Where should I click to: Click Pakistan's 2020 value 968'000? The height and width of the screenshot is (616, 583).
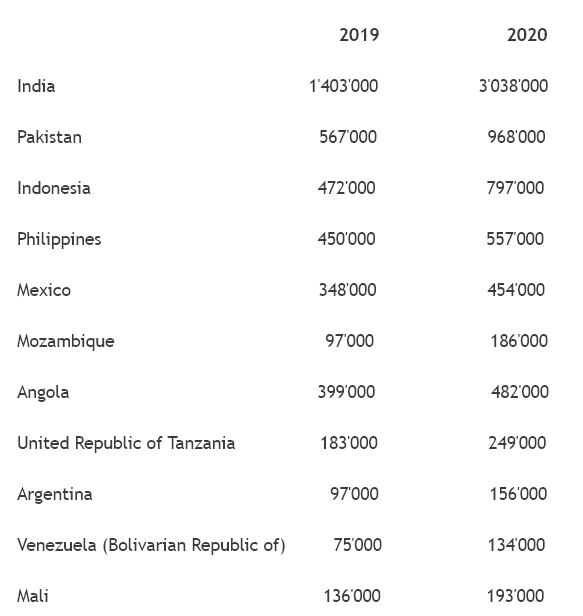click(x=517, y=137)
